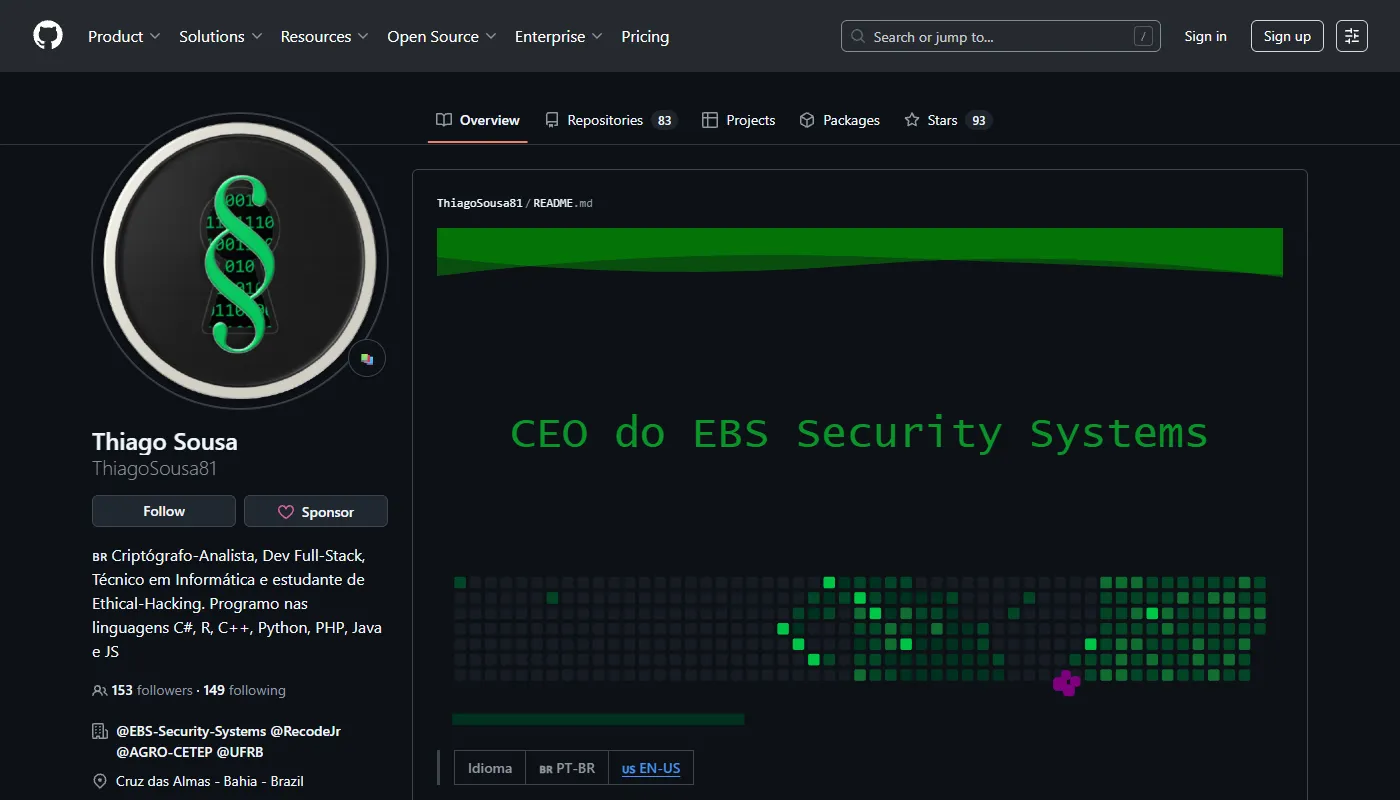The height and width of the screenshot is (800, 1400).
Task: Open the README.md file link
Action: (563, 203)
